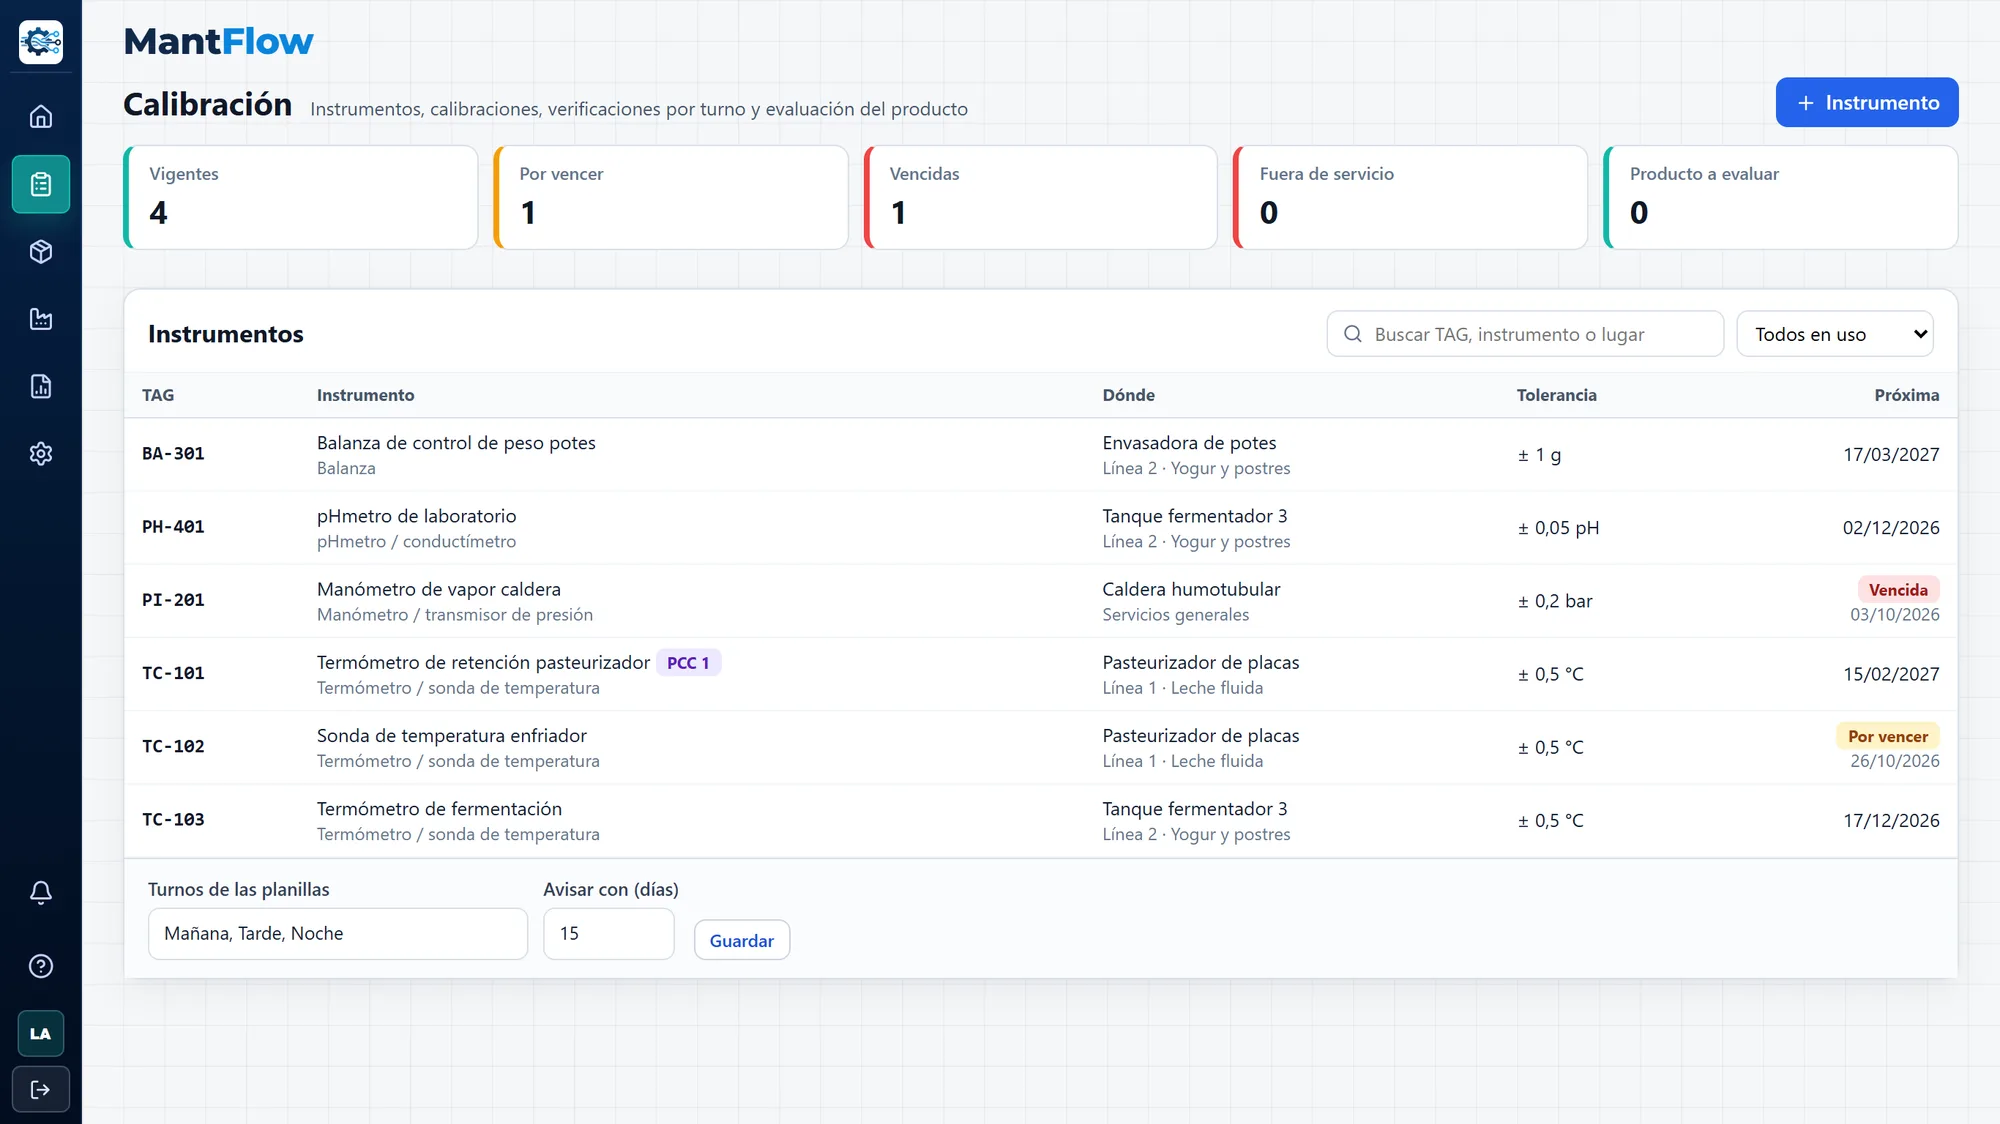Click the Por vencer badge on TC-102

pos(1887,736)
